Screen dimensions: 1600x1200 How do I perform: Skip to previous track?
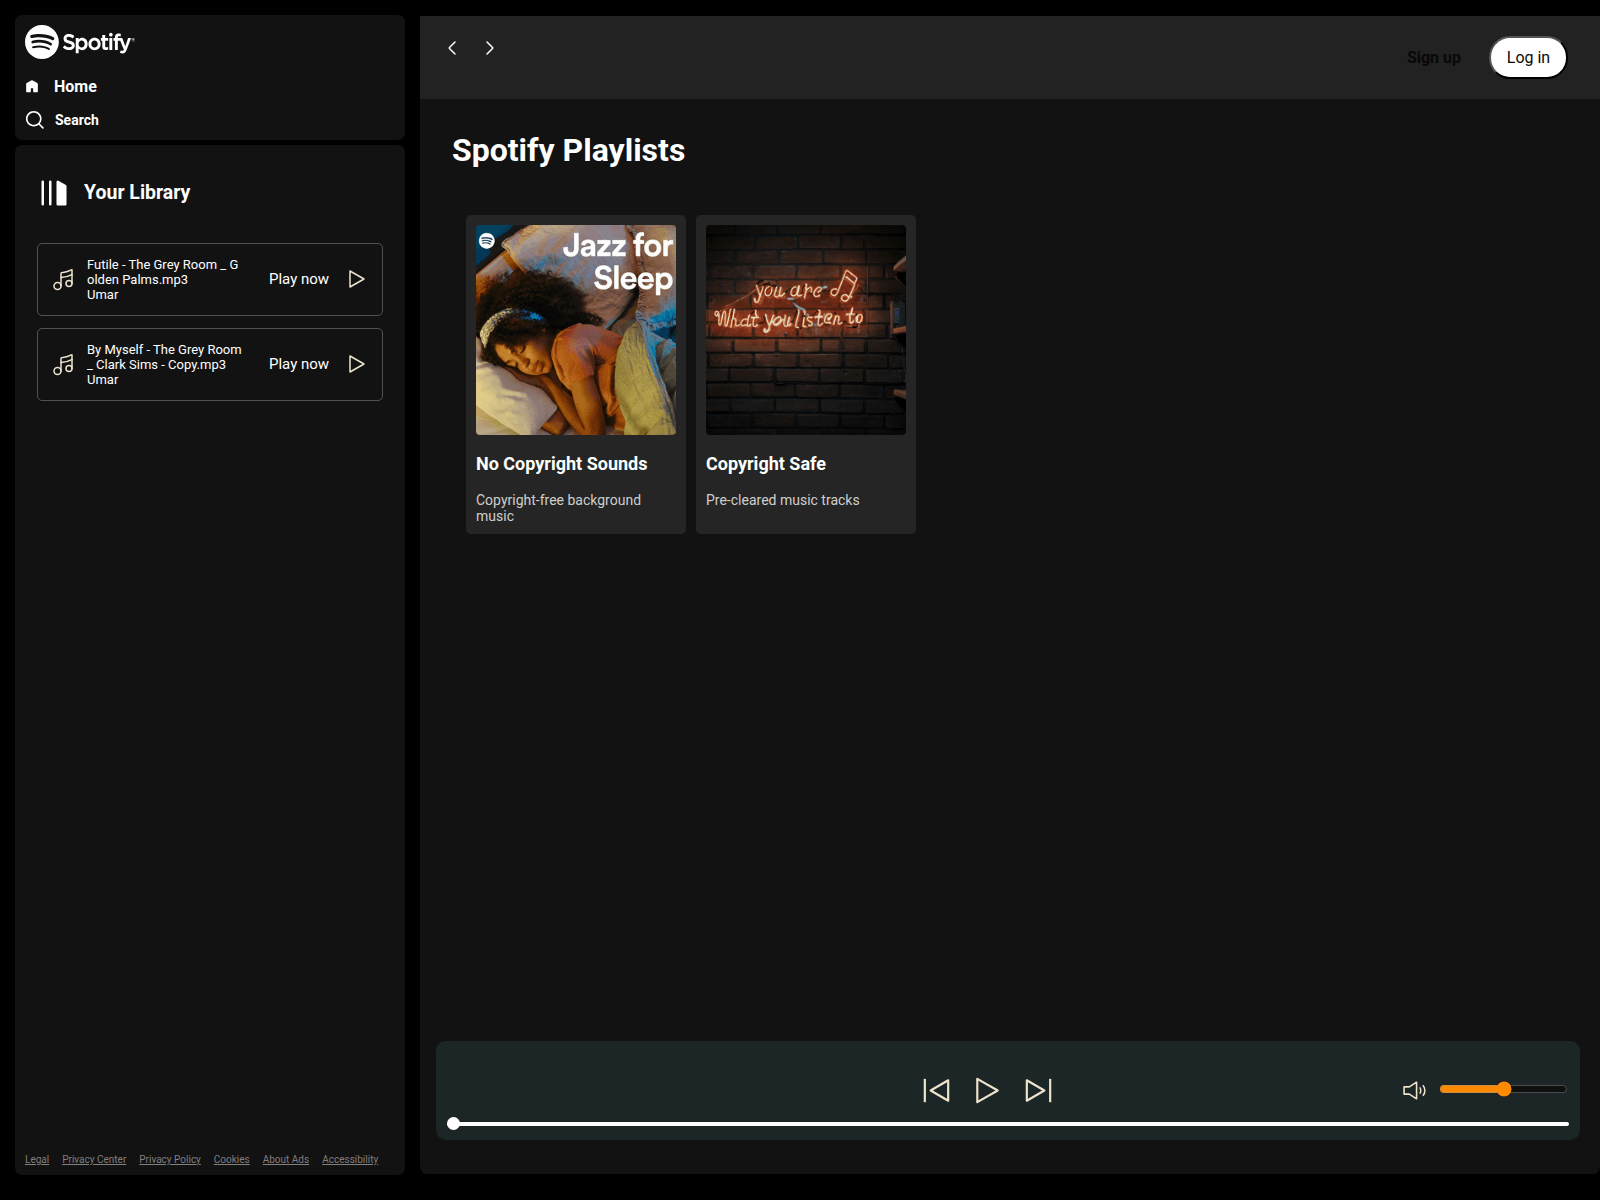point(936,1090)
